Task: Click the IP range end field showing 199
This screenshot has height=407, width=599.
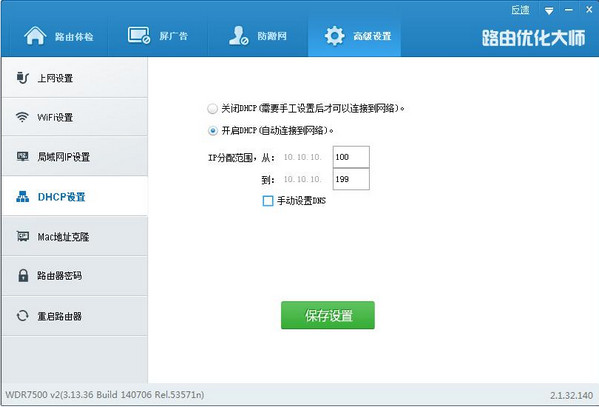Action: pyautogui.click(x=351, y=179)
